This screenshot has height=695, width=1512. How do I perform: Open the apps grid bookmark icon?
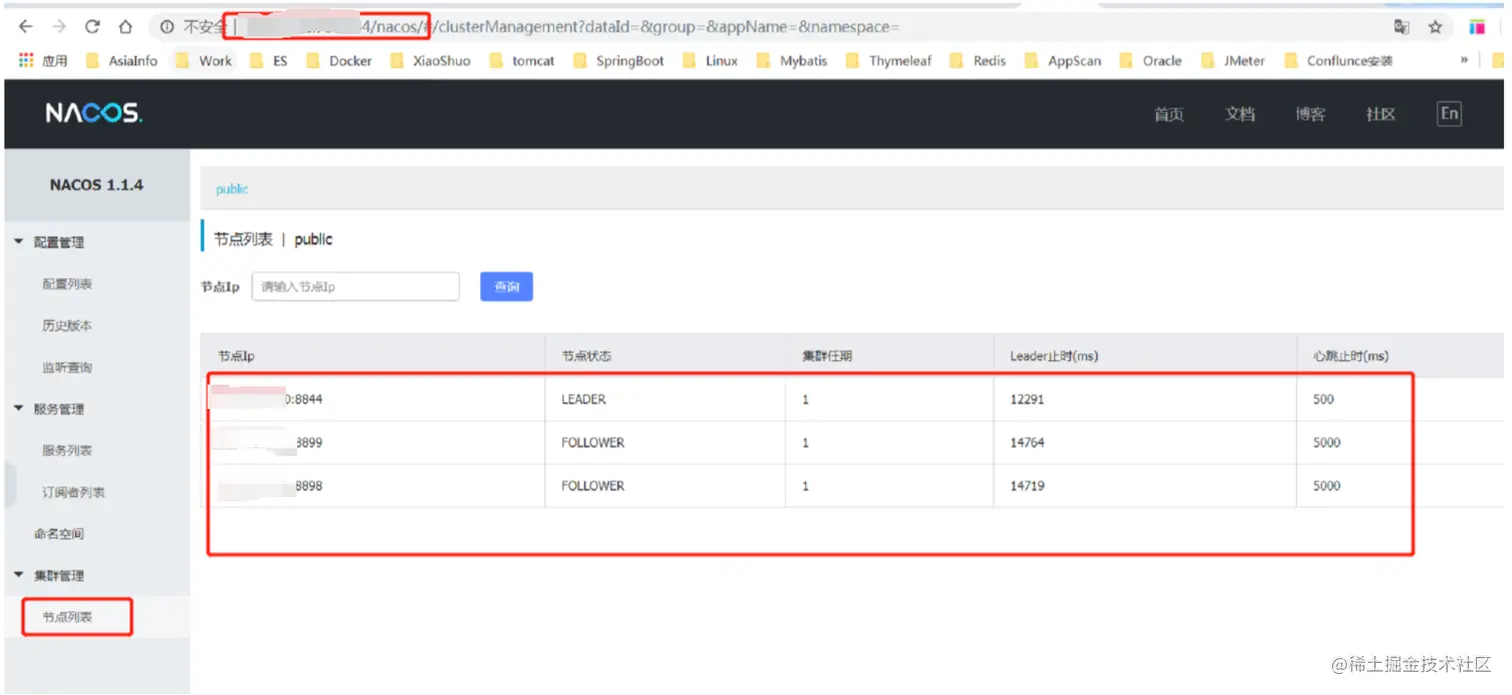(x=26, y=60)
